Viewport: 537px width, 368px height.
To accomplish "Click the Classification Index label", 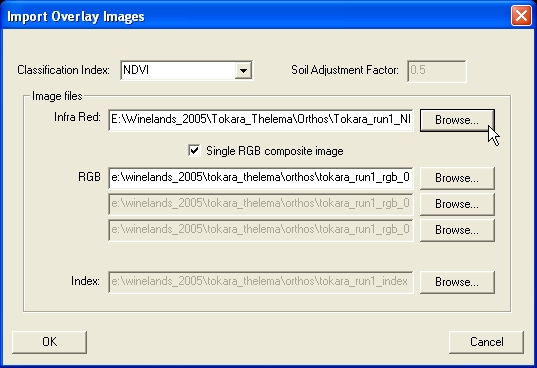I will click(63, 70).
